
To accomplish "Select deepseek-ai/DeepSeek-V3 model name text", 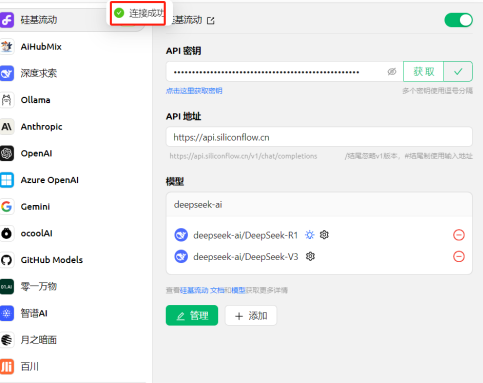I will (x=246, y=257).
